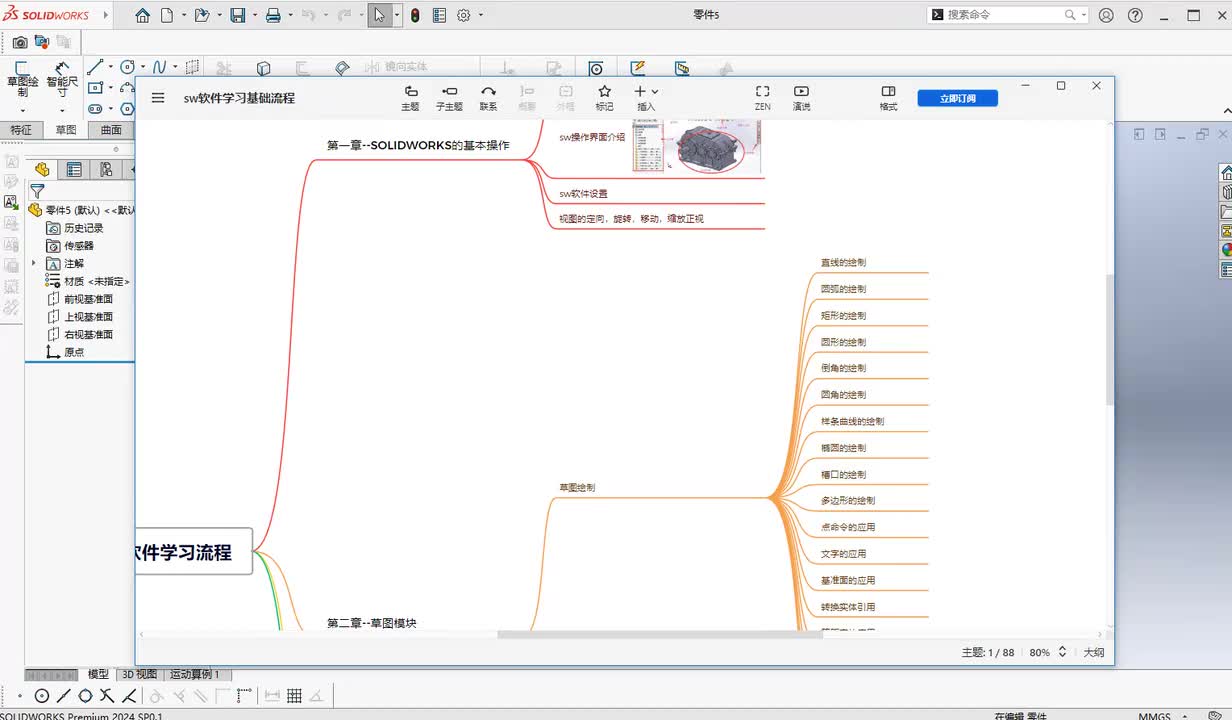Image resolution: width=1232 pixels, height=720 pixels.
Task: Click the mind map vertical scrollbar
Action: coord(1108,340)
